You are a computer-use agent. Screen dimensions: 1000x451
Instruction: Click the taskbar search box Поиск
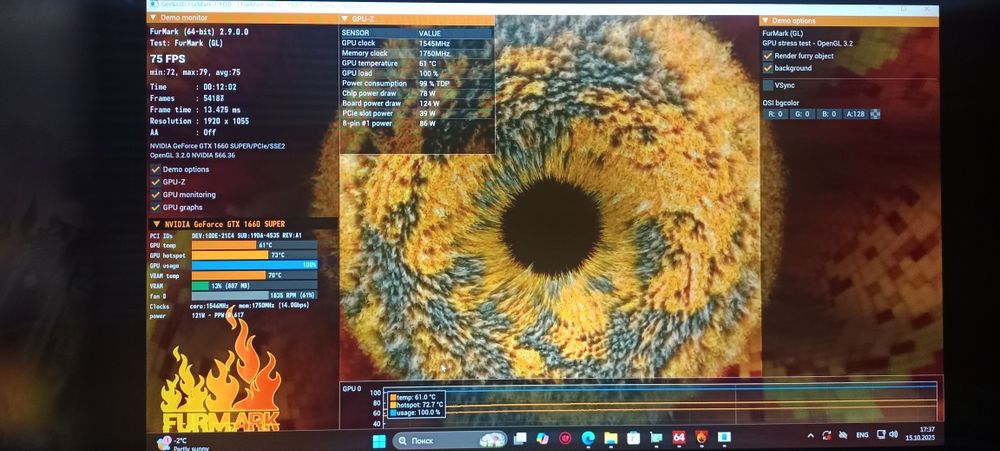[x=449, y=440]
